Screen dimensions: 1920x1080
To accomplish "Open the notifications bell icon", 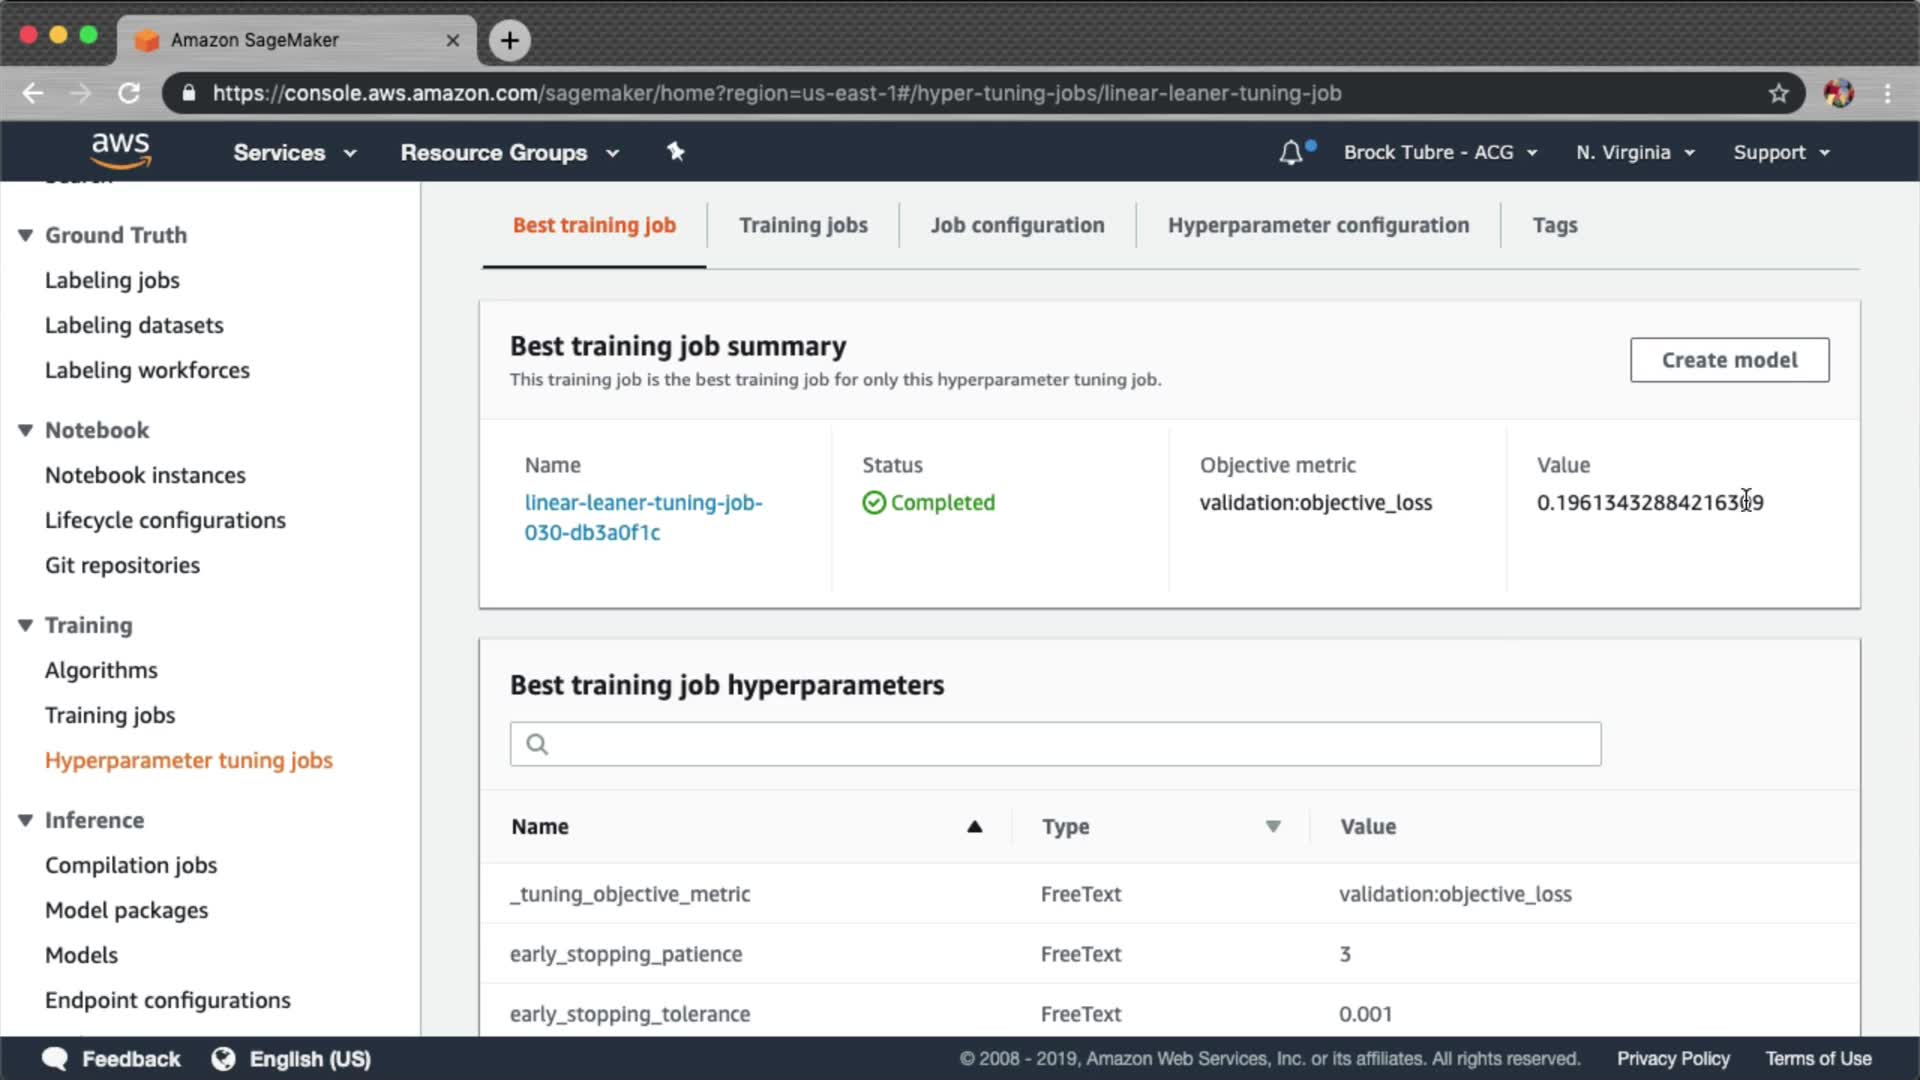I will [x=1291, y=153].
